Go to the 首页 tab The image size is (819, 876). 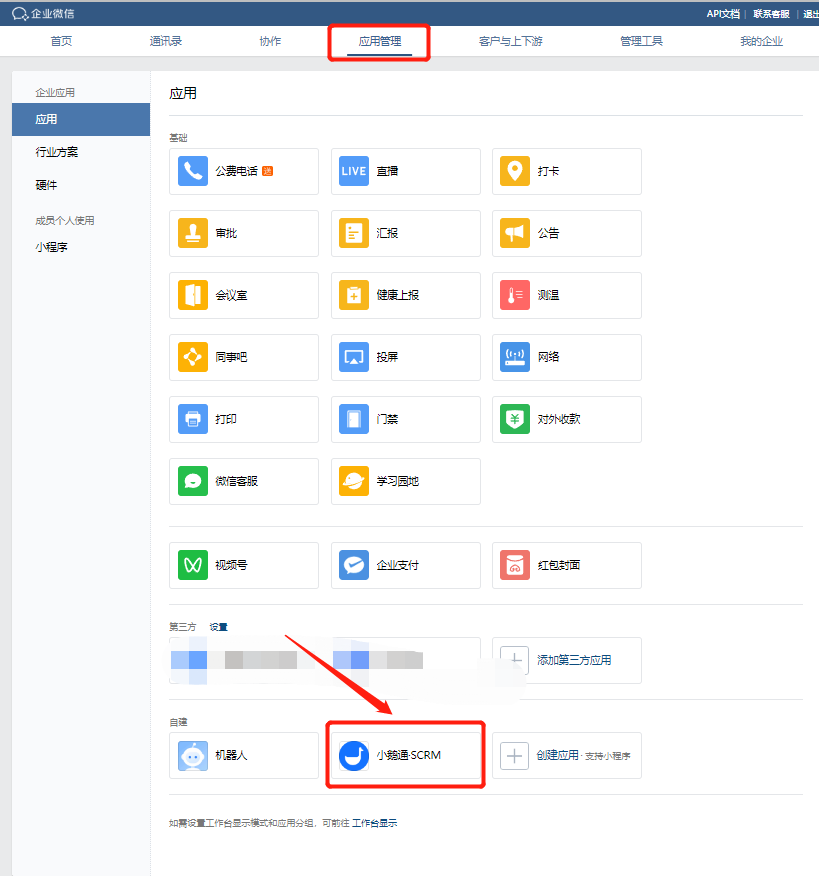coord(61,41)
